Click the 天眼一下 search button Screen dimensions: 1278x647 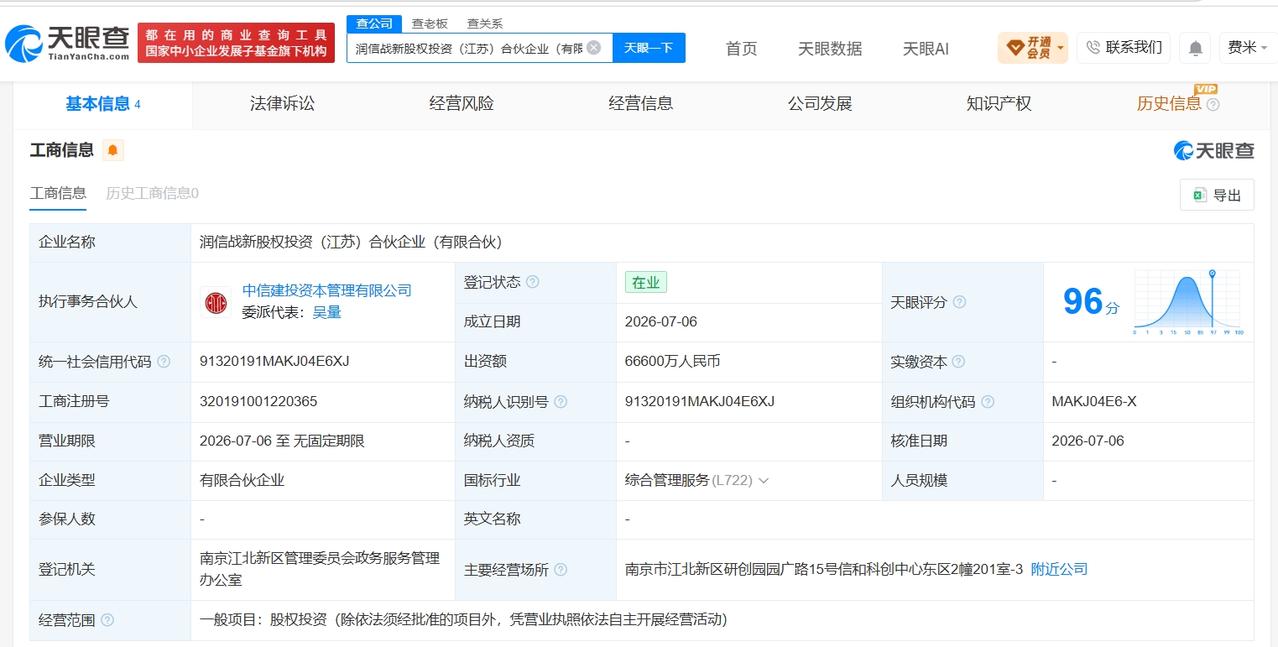tap(649, 47)
